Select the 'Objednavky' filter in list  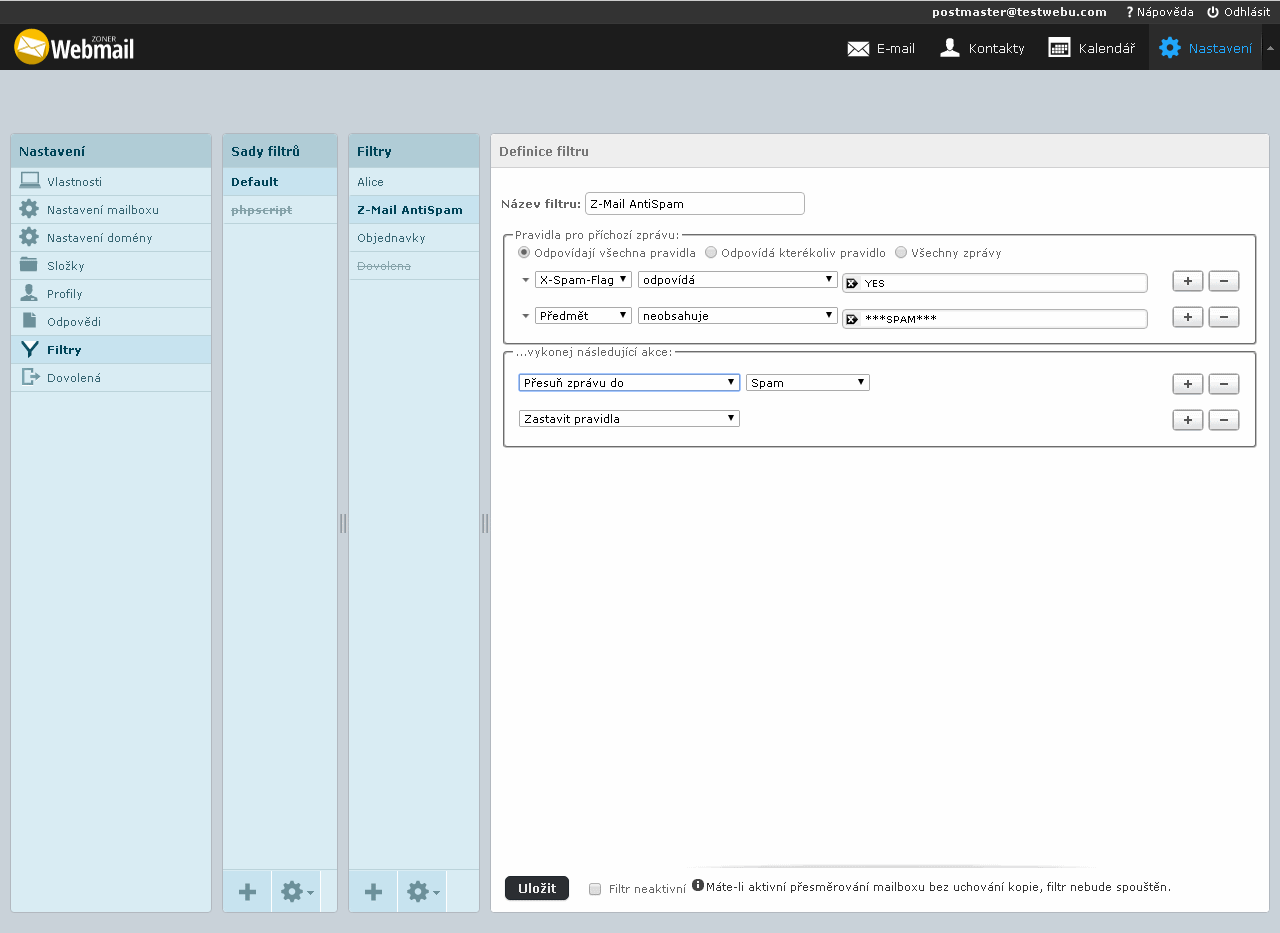(x=391, y=238)
